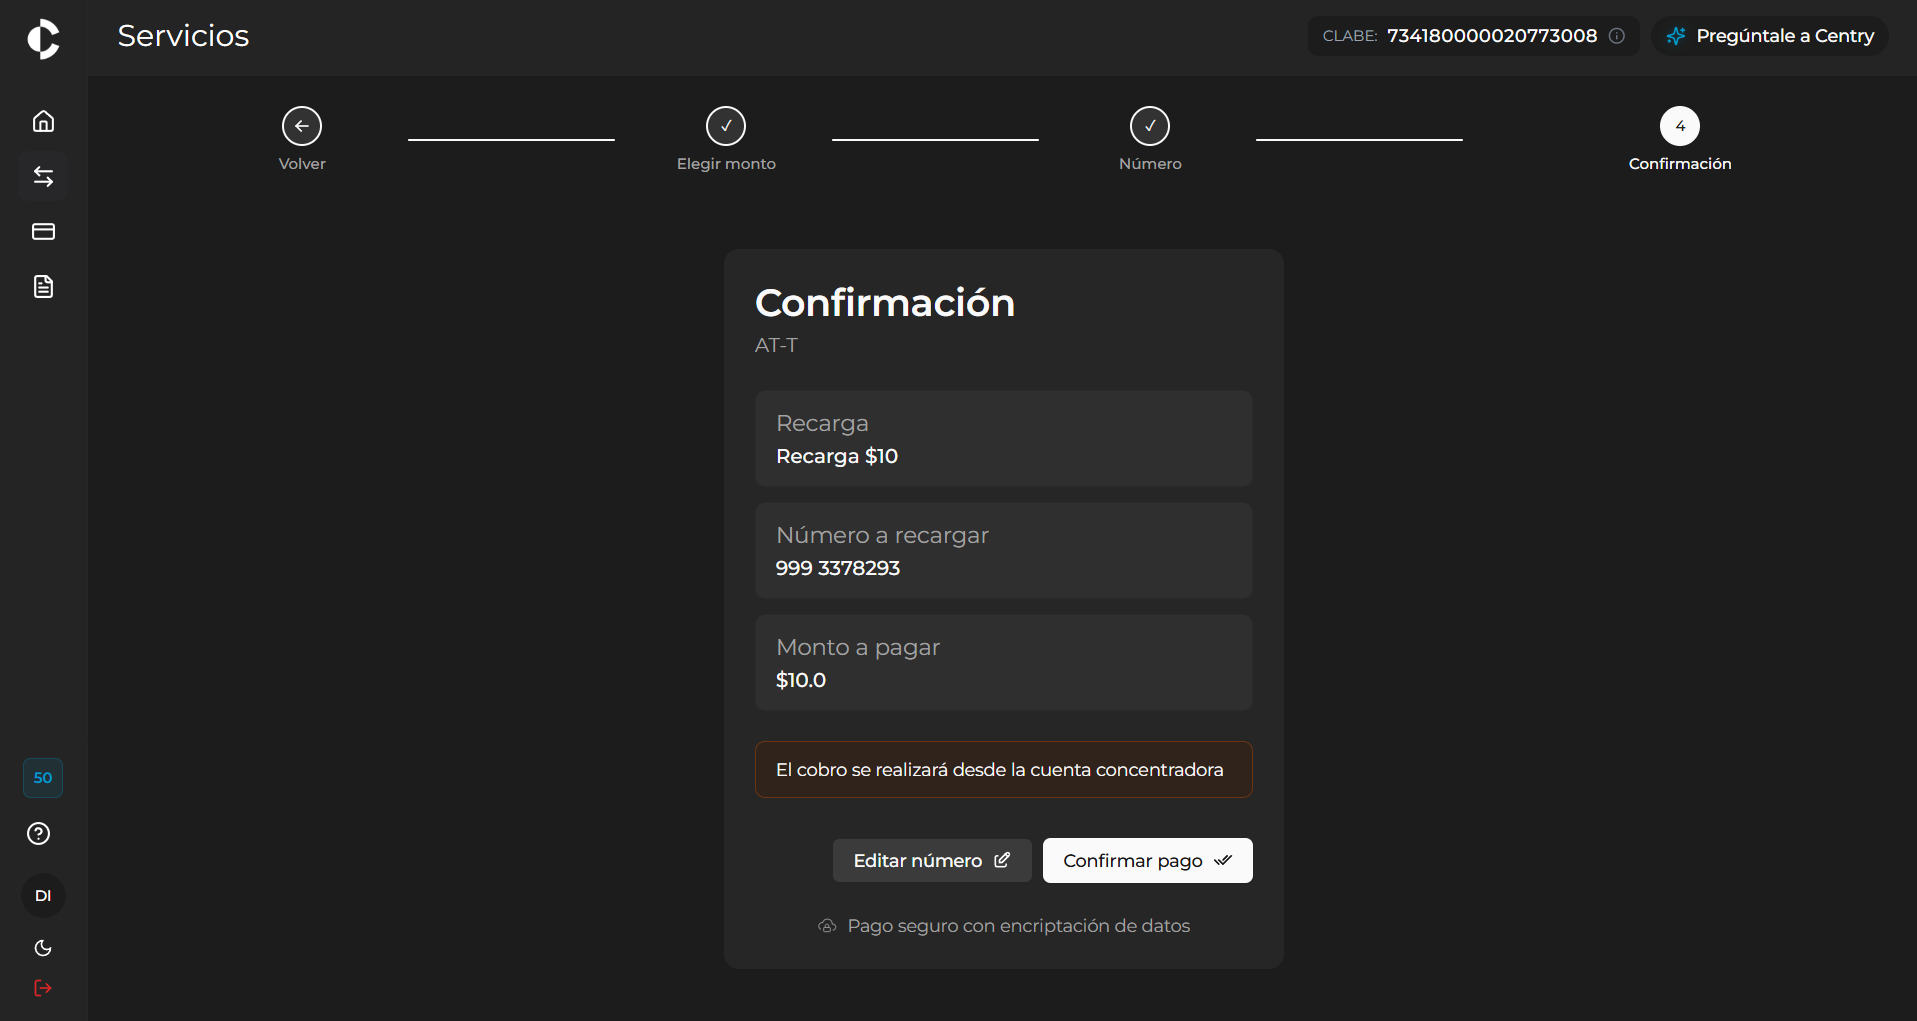Click the Servicios page title
This screenshot has height=1021, width=1917.
click(183, 36)
